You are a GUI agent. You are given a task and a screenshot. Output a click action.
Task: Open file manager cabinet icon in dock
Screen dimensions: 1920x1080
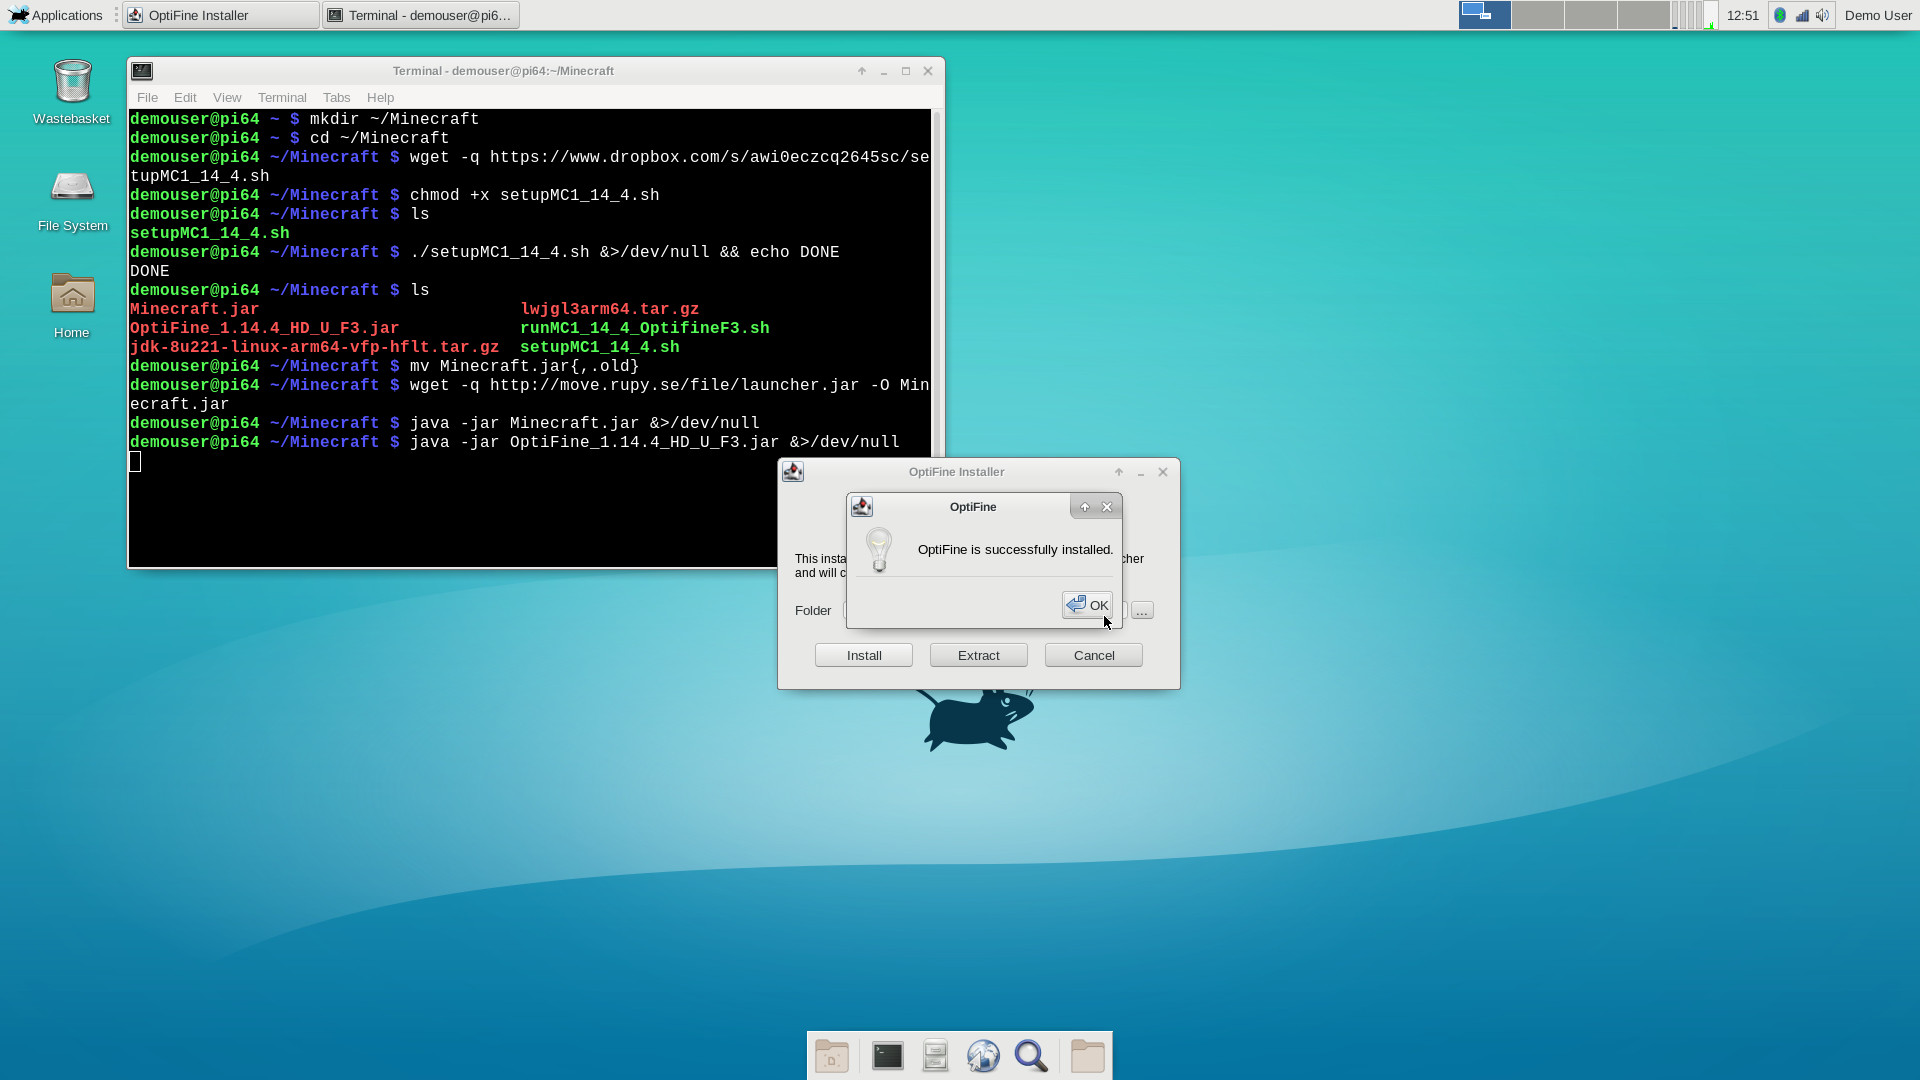coord(935,1056)
